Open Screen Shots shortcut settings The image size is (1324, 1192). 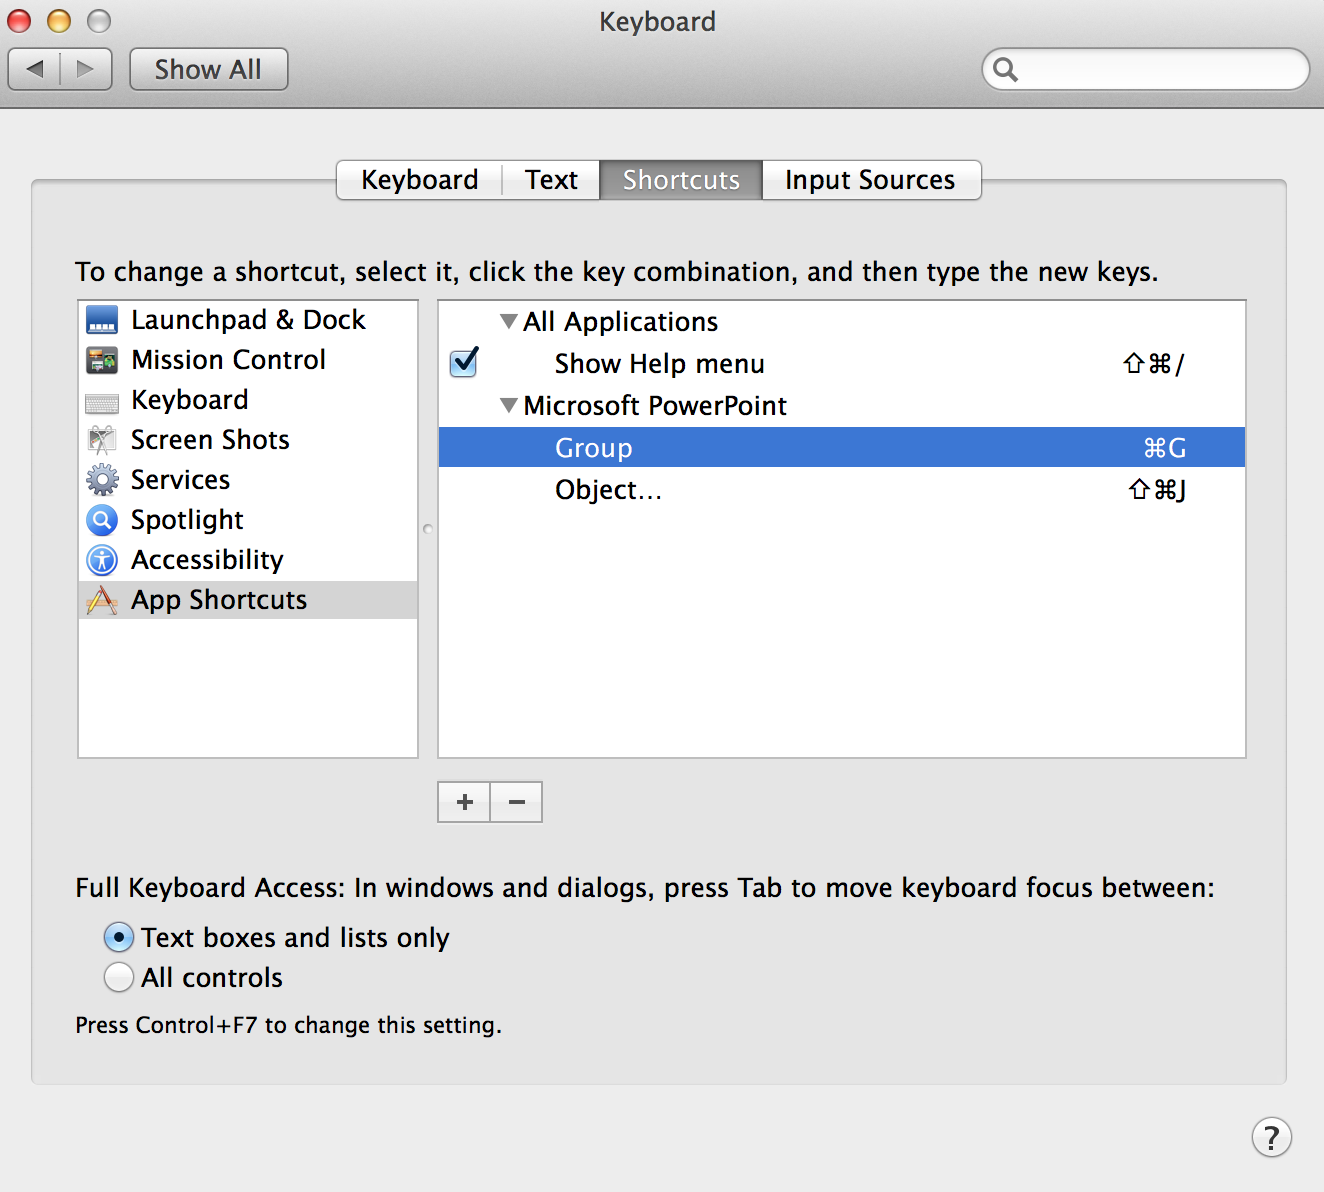coord(209,439)
